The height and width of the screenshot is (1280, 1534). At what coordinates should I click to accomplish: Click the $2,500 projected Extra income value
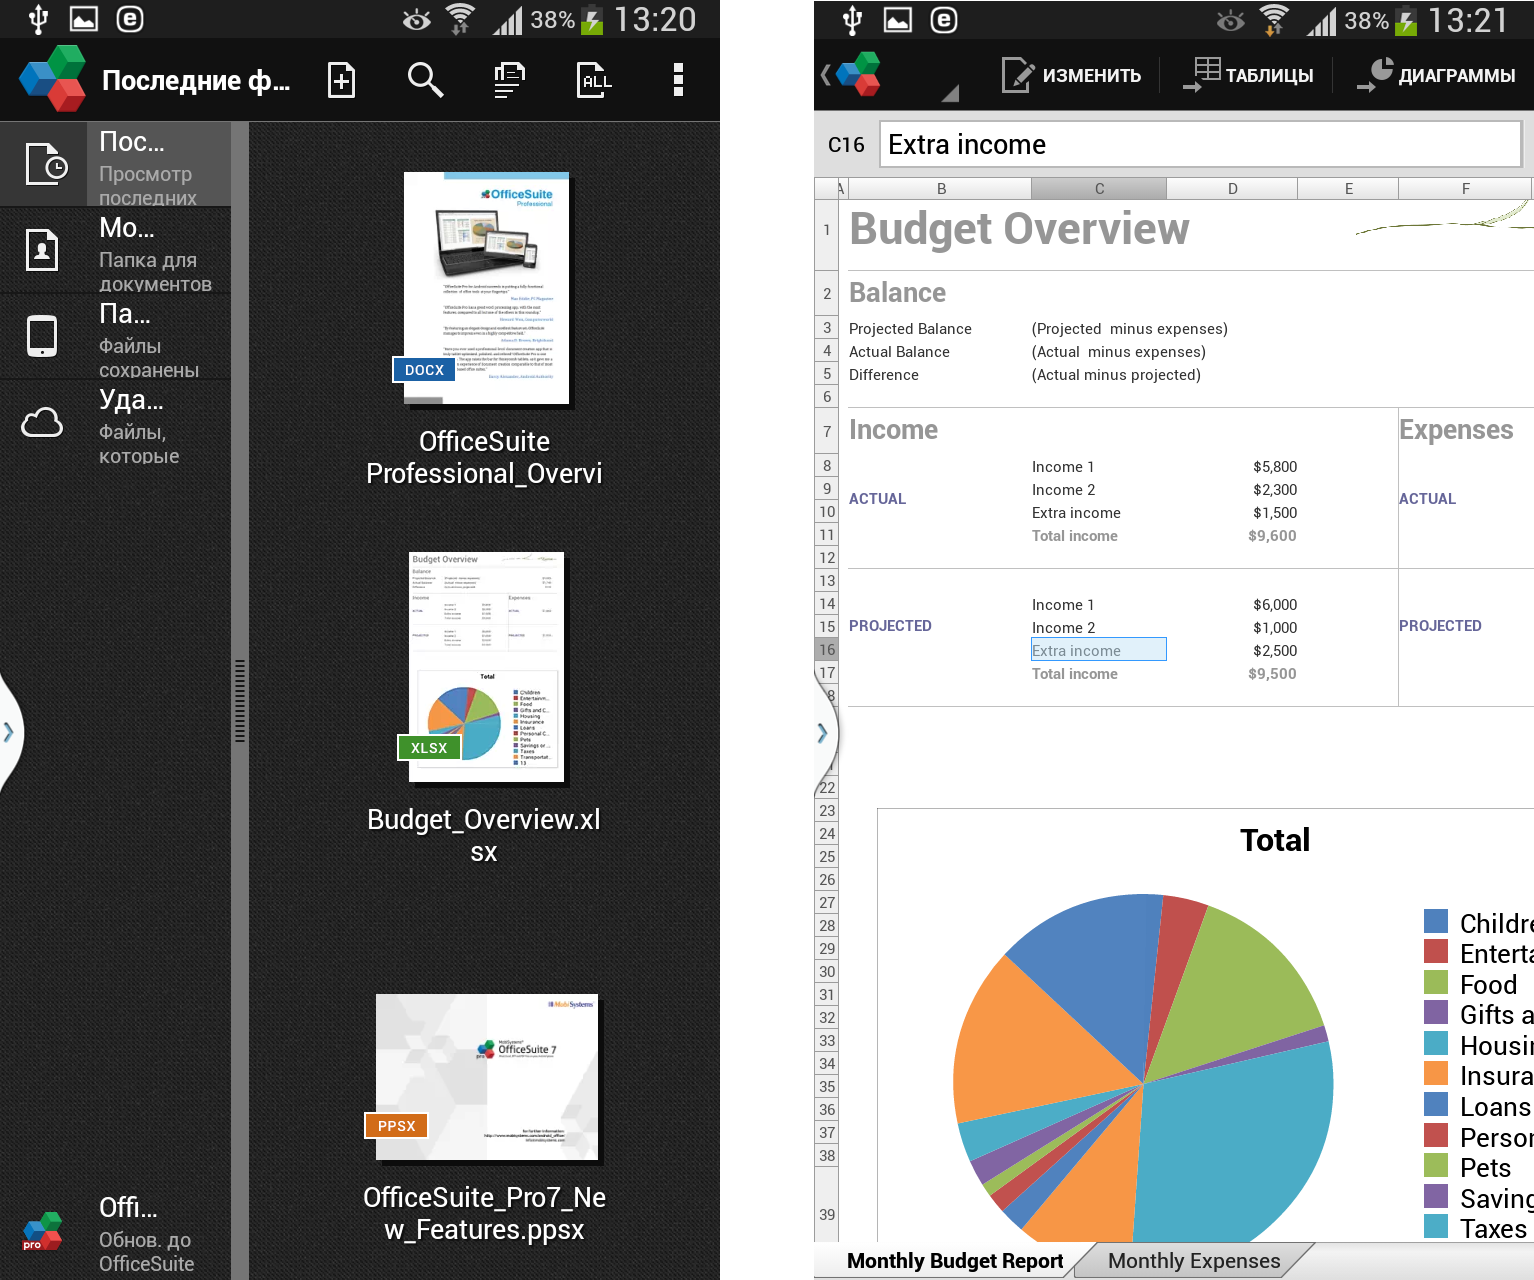click(1275, 651)
